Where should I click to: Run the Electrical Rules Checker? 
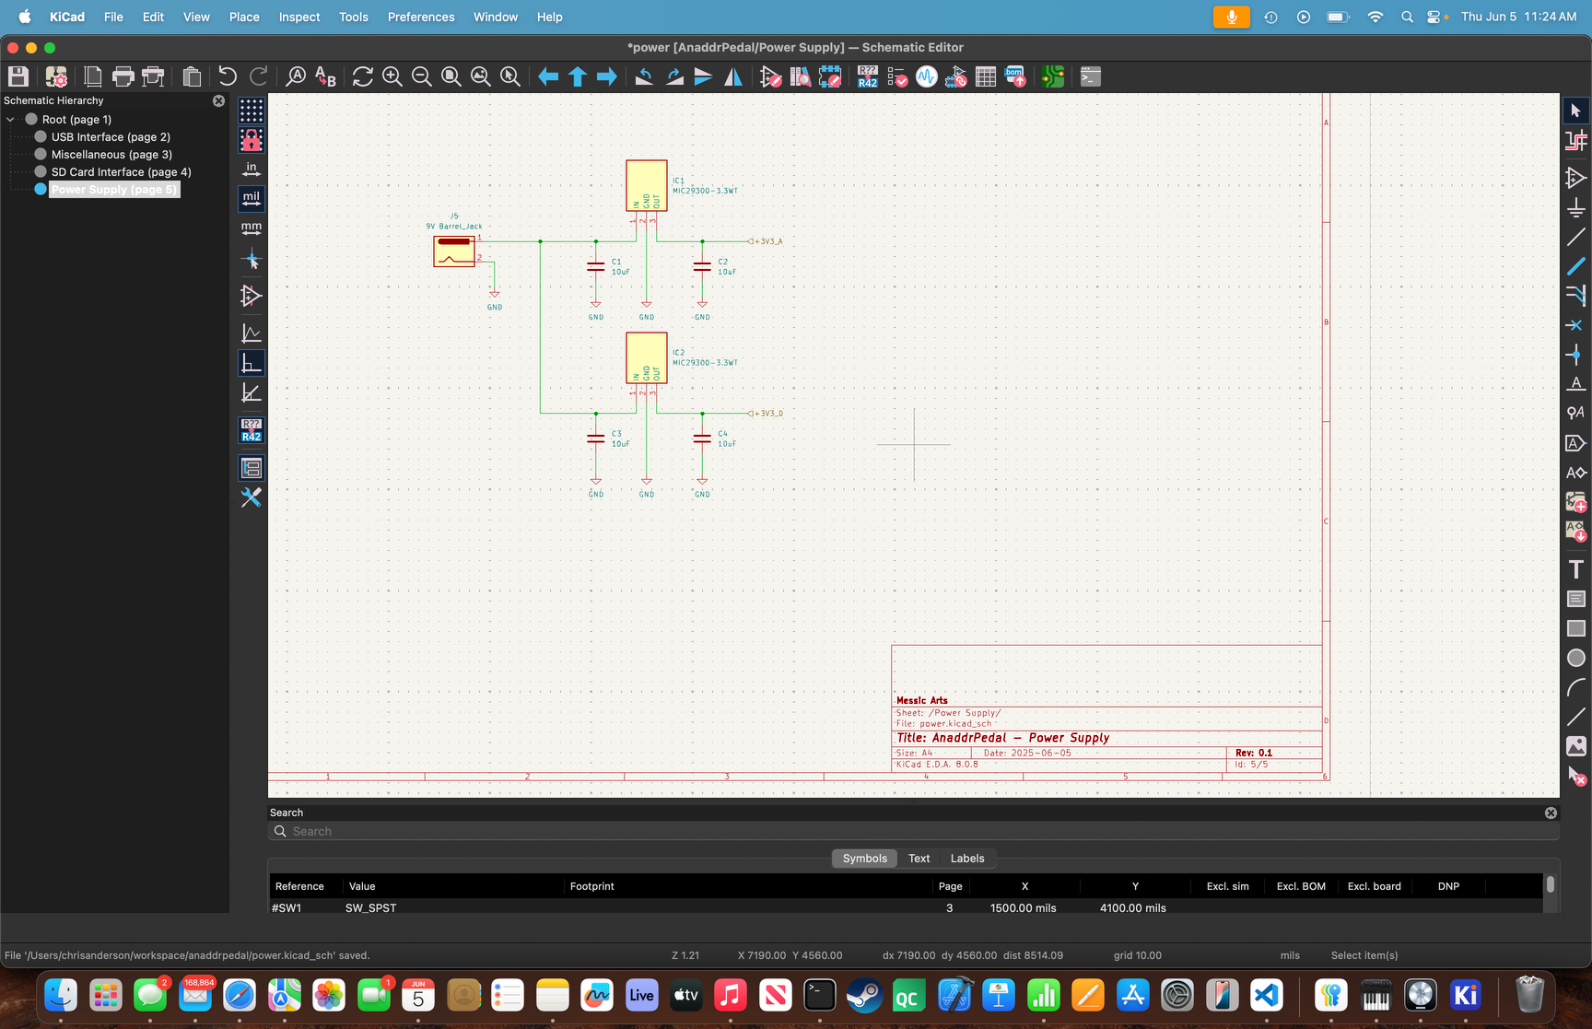[x=897, y=76]
